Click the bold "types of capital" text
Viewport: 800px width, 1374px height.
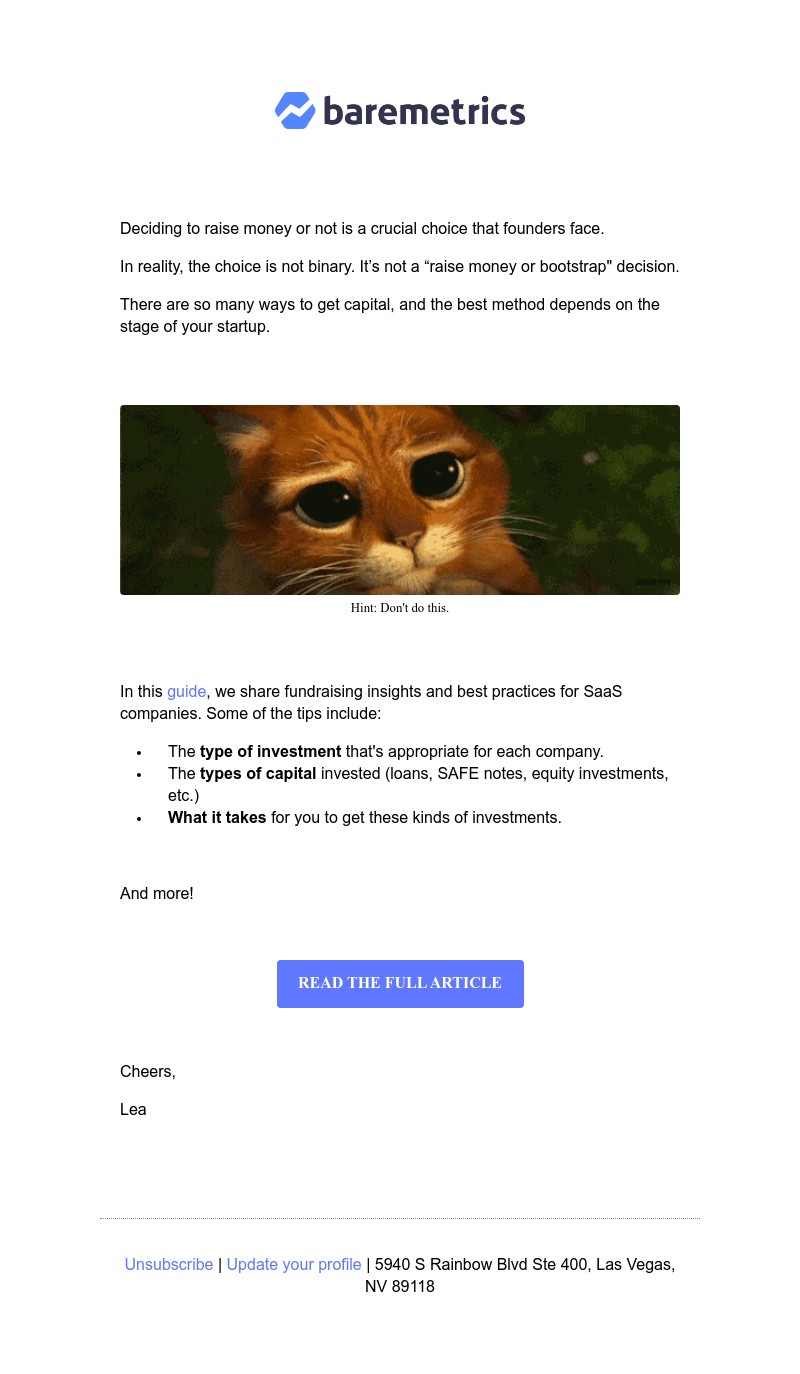click(x=258, y=774)
